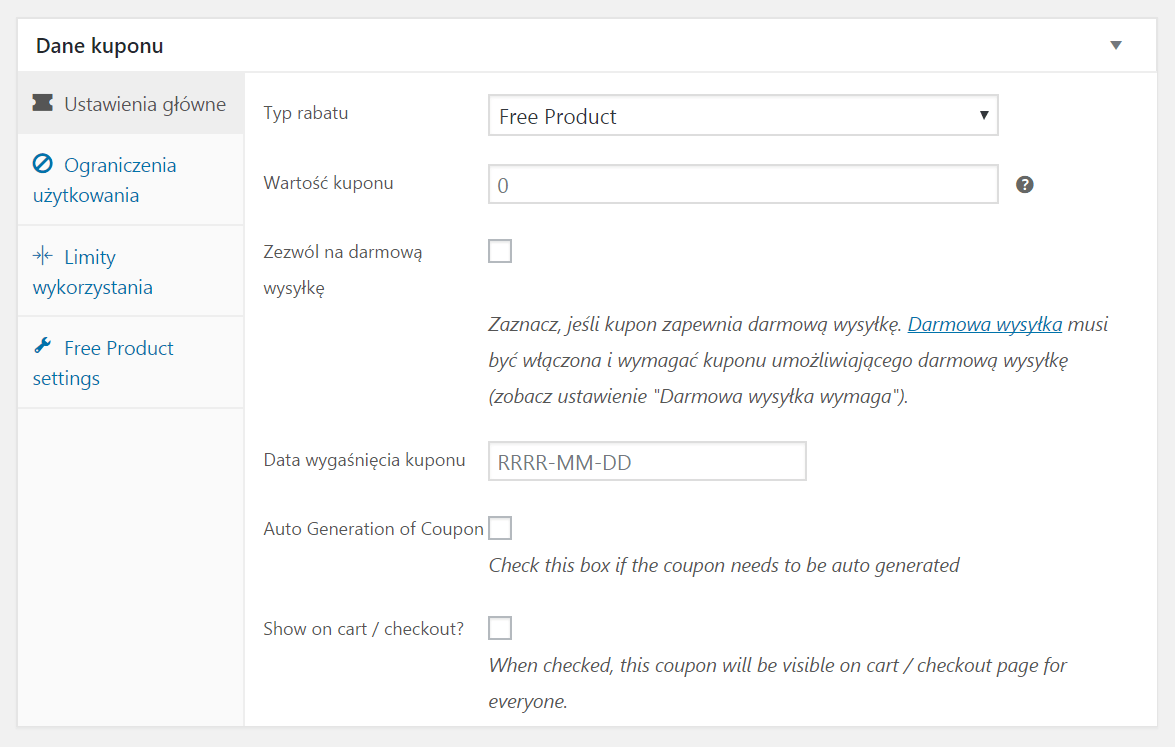Screen dimensions: 1175x747
Task: Focus the Data wygaśnięcia kuponu date field
Action: (x=647, y=462)
